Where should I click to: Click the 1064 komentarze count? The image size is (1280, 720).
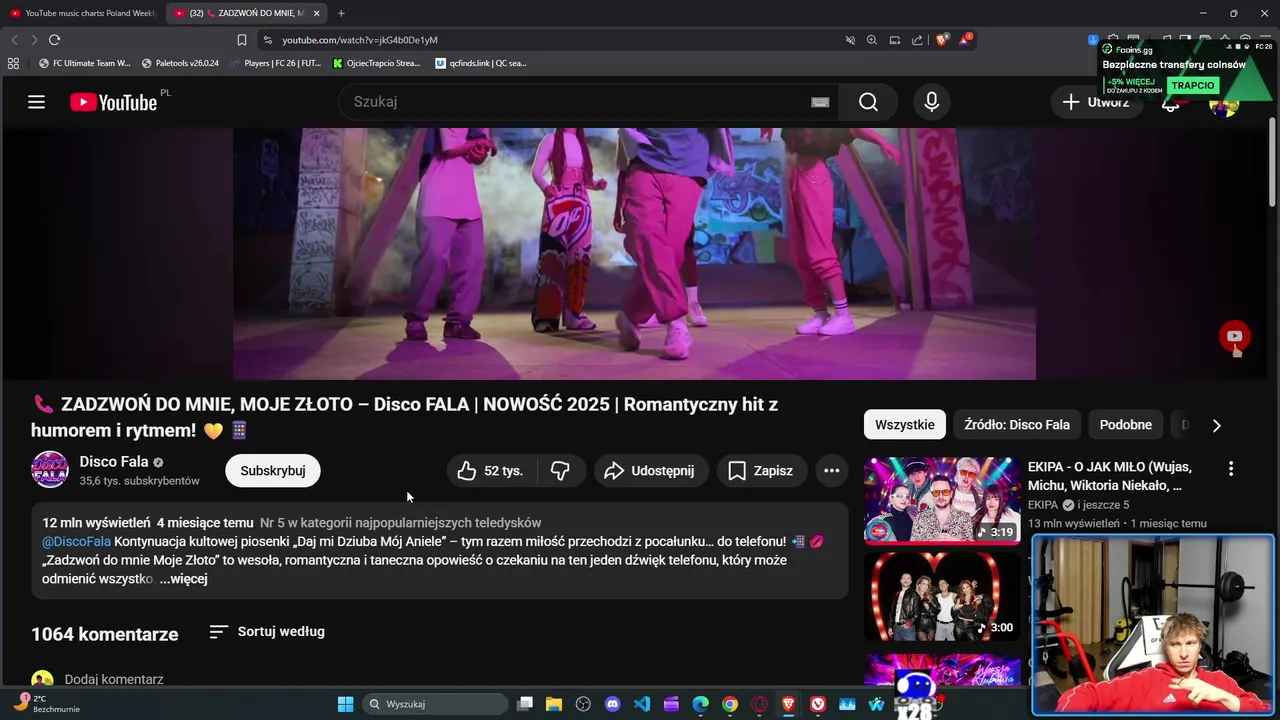click(105, 634)
